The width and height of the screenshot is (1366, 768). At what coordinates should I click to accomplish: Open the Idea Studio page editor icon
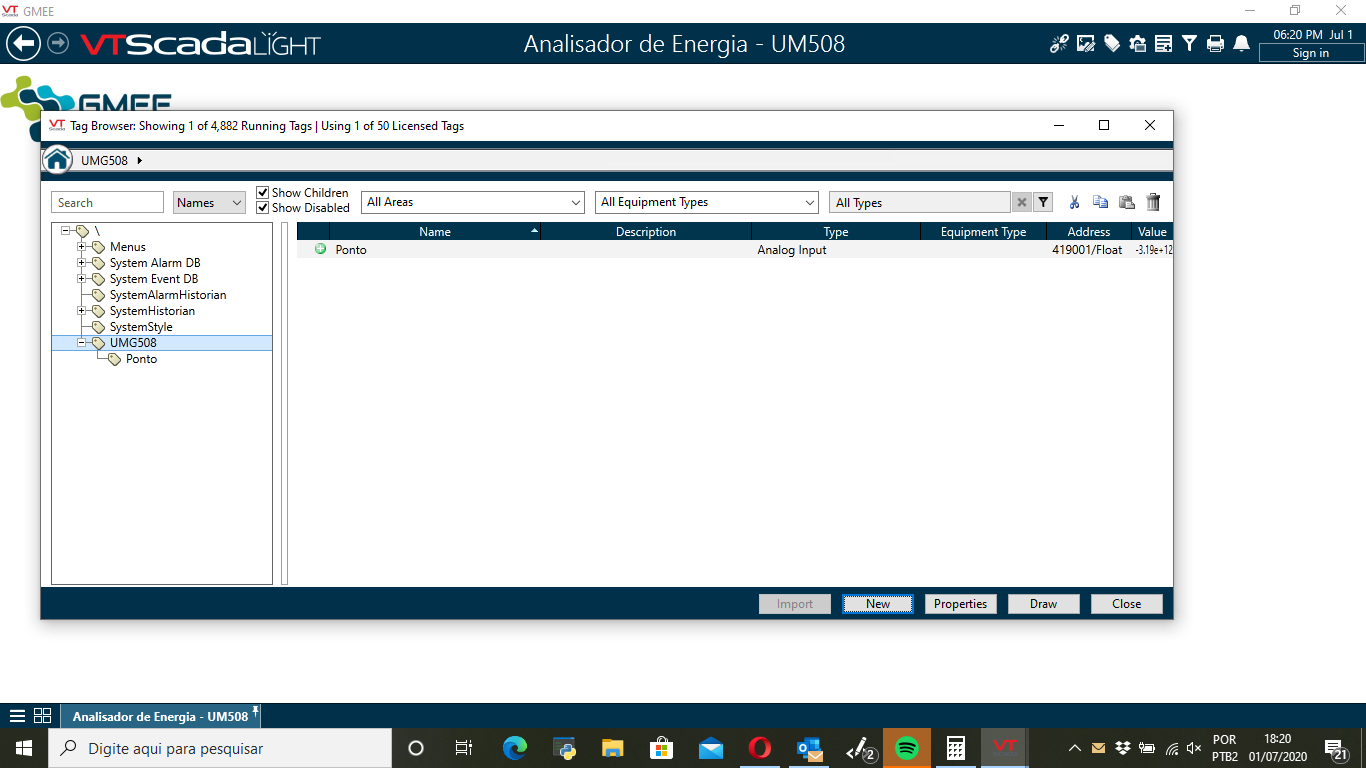(1085, 43)
